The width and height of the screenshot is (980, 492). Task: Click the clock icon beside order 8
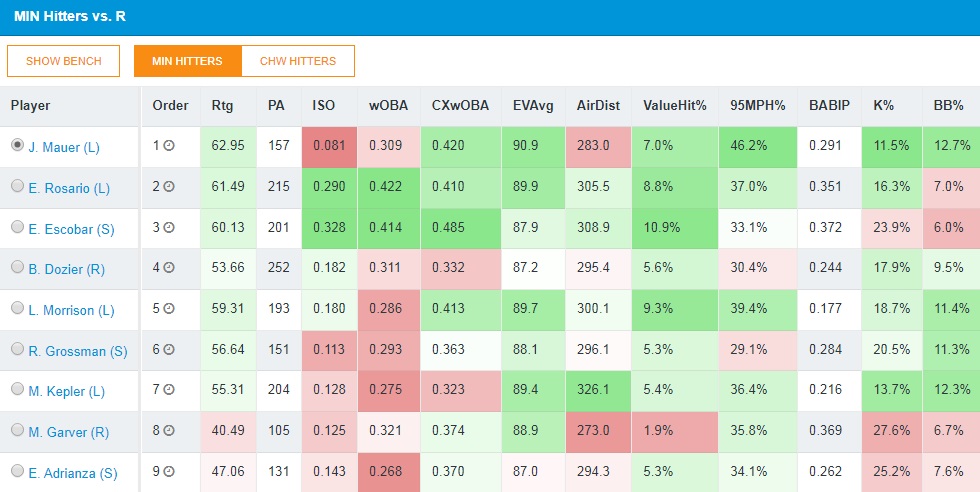tap(169, 431)
